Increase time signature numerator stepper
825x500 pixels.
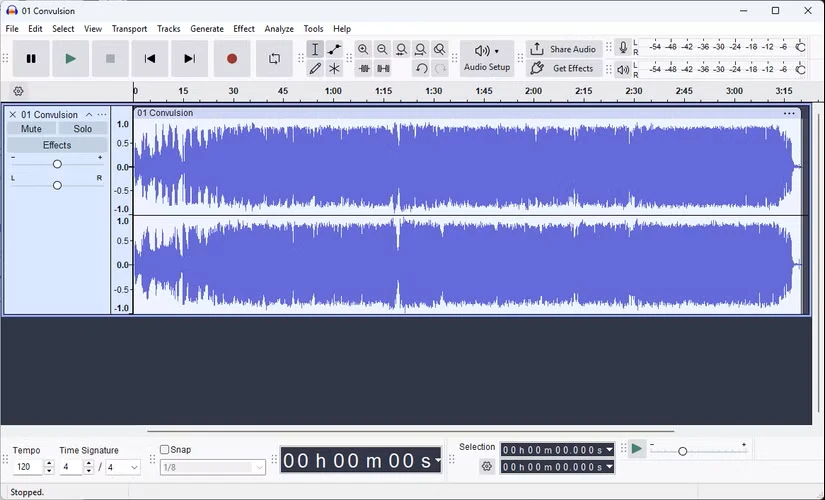88,464
